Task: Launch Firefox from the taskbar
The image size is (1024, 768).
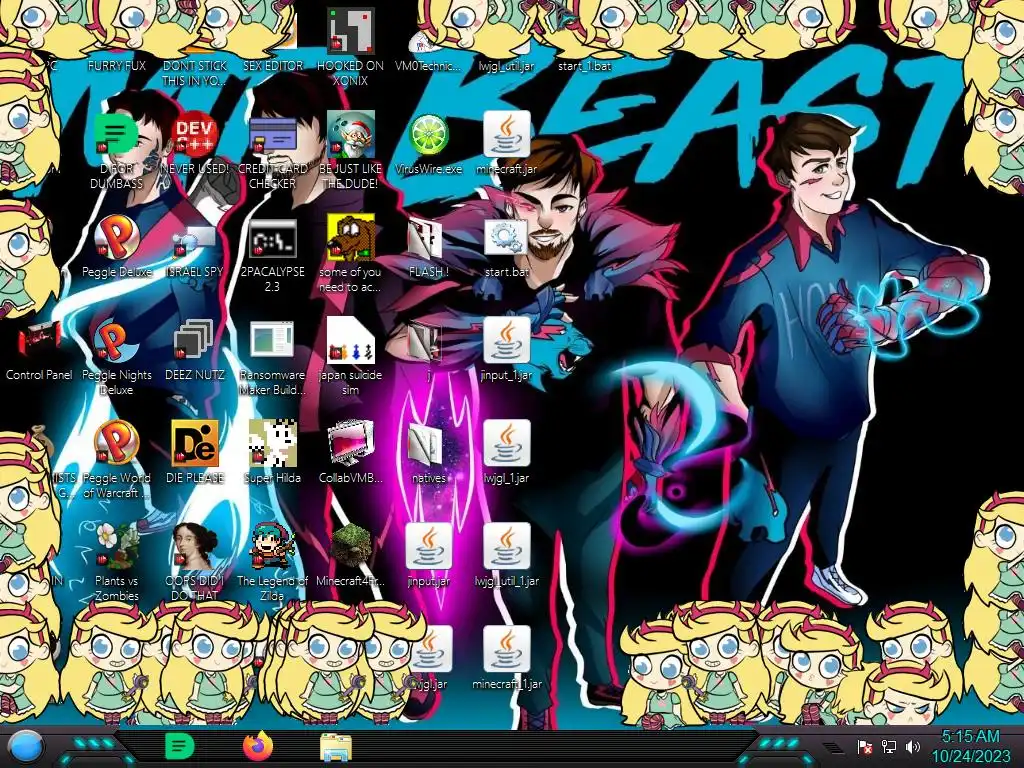Action: tap(257, 746)
